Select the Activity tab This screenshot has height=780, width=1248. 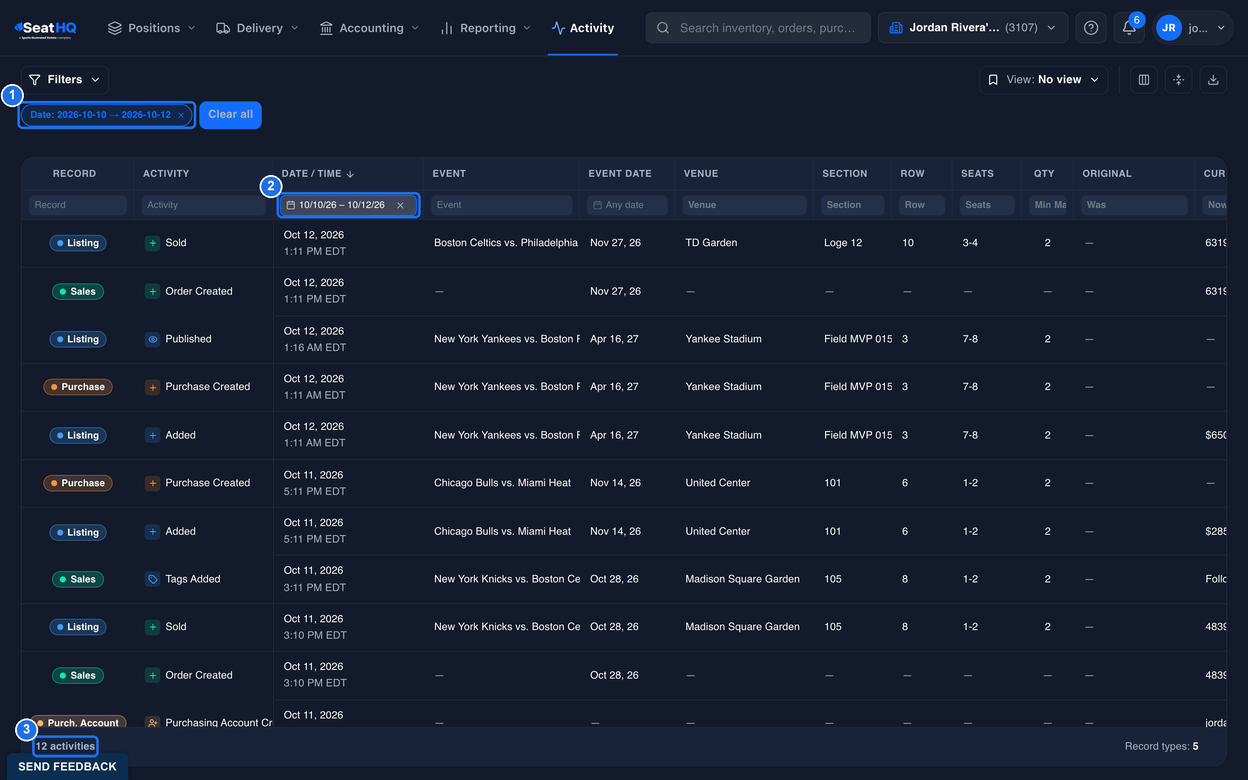point(583,28)
